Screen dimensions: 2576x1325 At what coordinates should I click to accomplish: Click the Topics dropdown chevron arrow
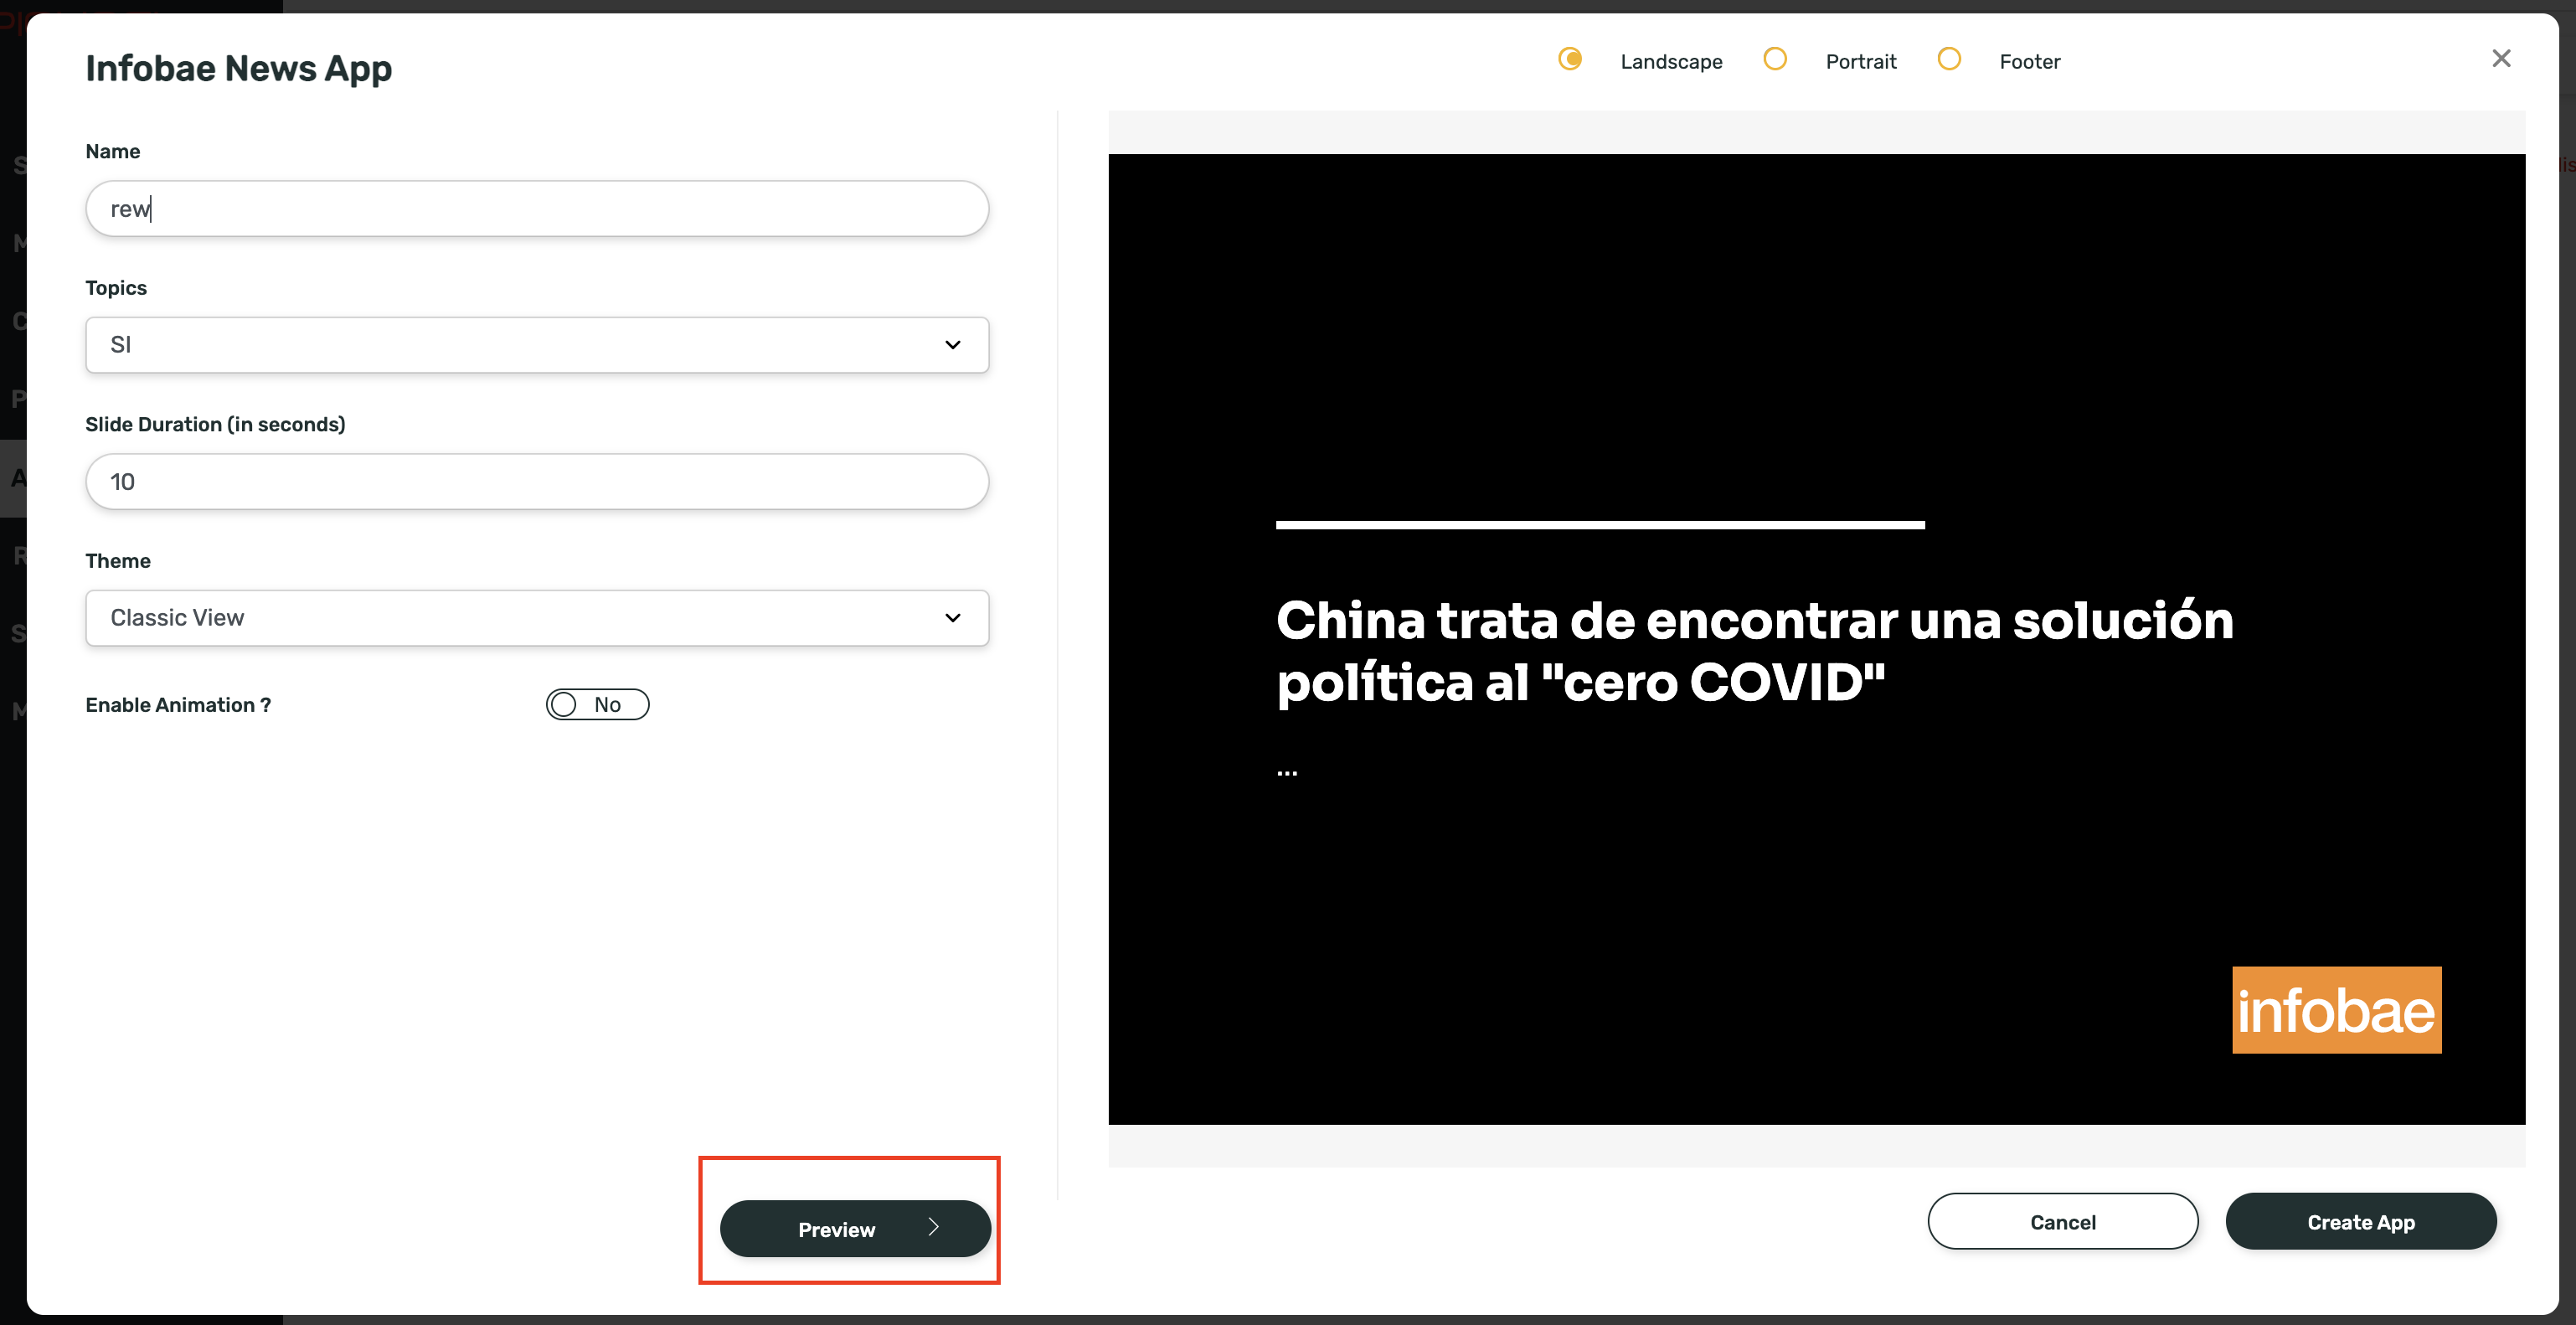(x=952, y=345)
